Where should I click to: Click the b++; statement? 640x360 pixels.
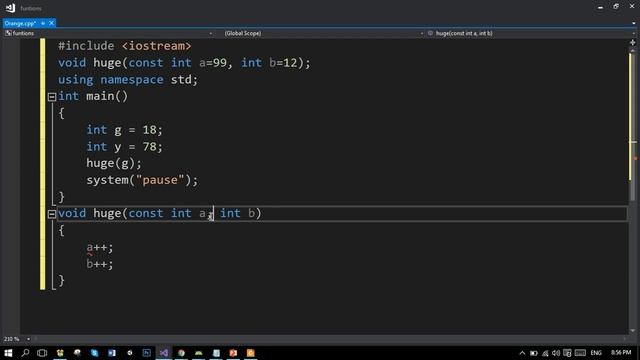(100, 264)
